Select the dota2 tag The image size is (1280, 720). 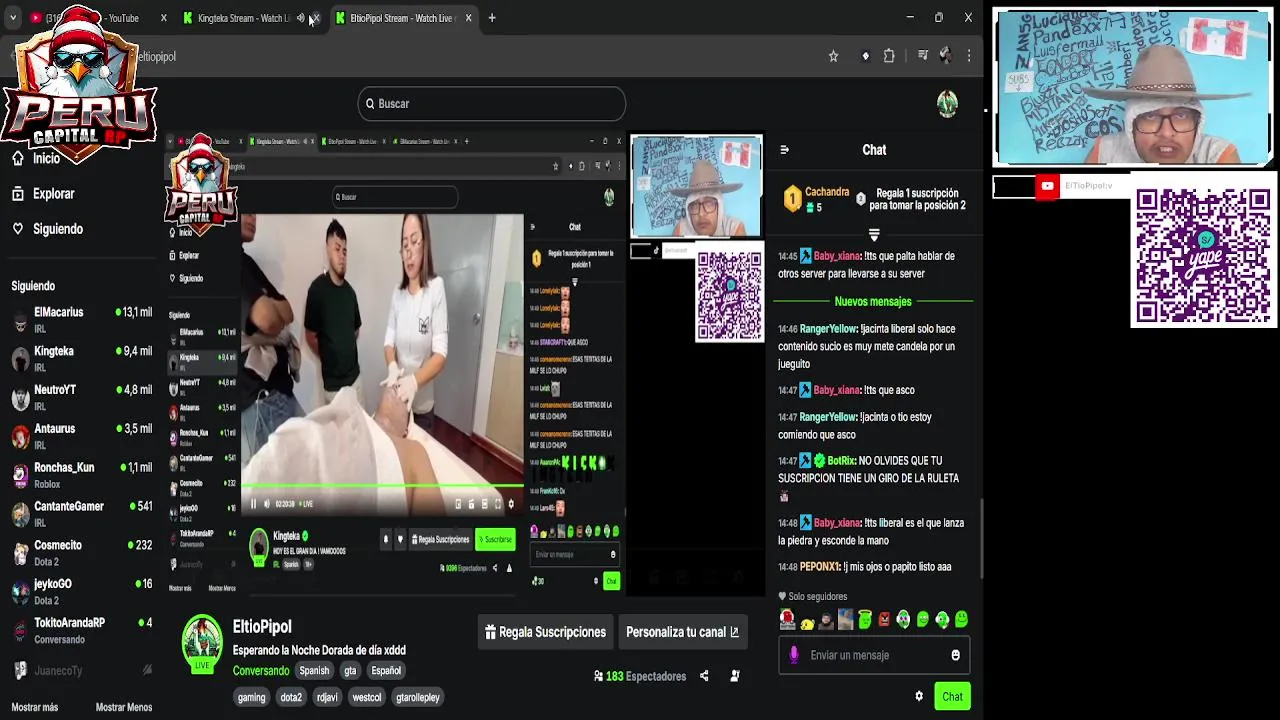(291, 697)
